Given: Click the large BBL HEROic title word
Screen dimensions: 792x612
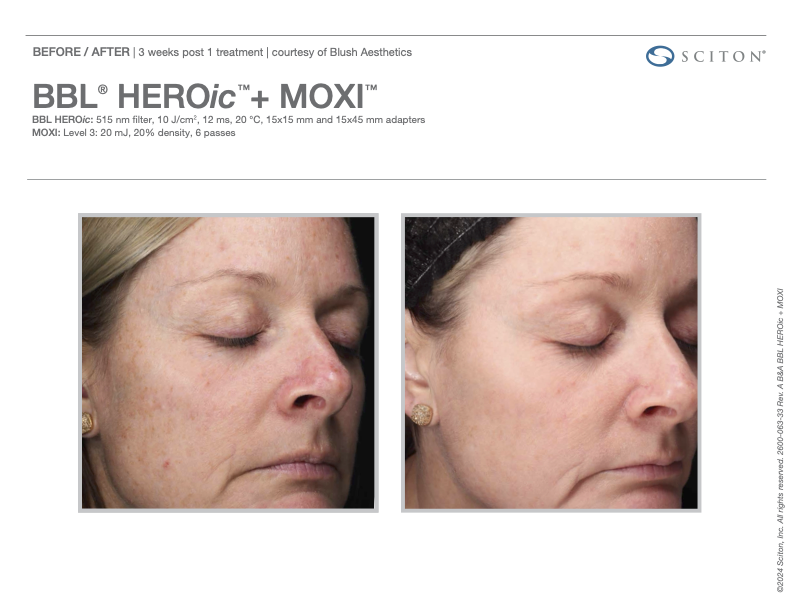Looking at the screenshot, I should (x=134, y=96).
